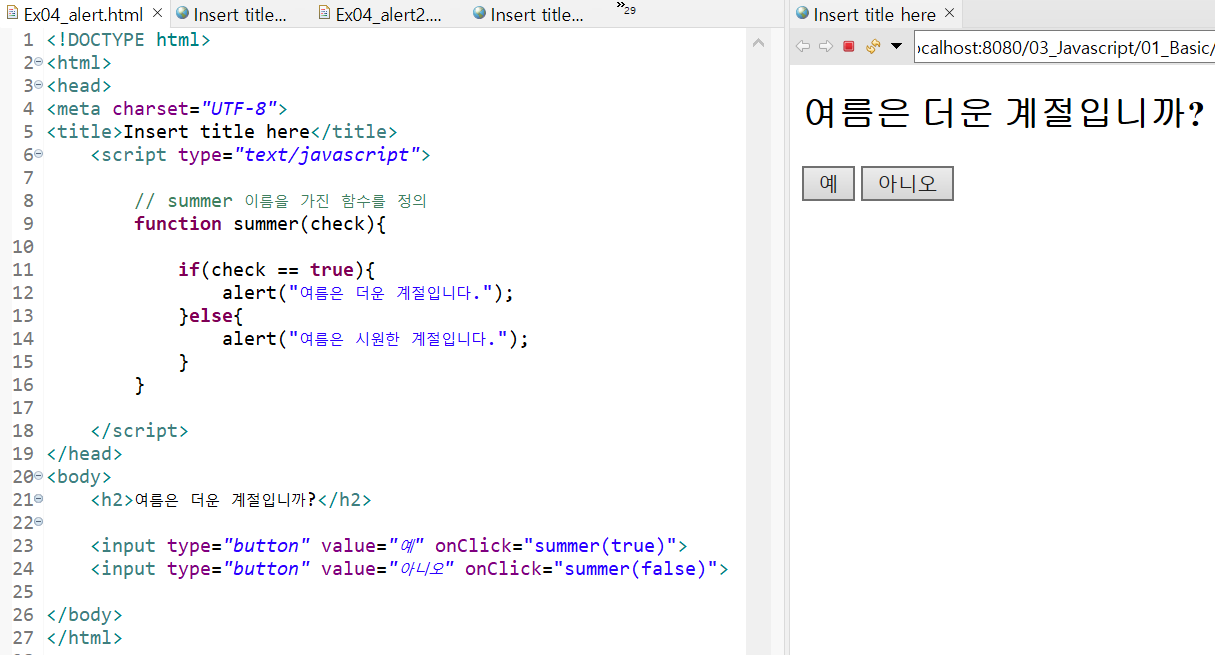Click the </html> closing tag line
The width and height of the screenshot is (1215, 655).
coord(84,638)
